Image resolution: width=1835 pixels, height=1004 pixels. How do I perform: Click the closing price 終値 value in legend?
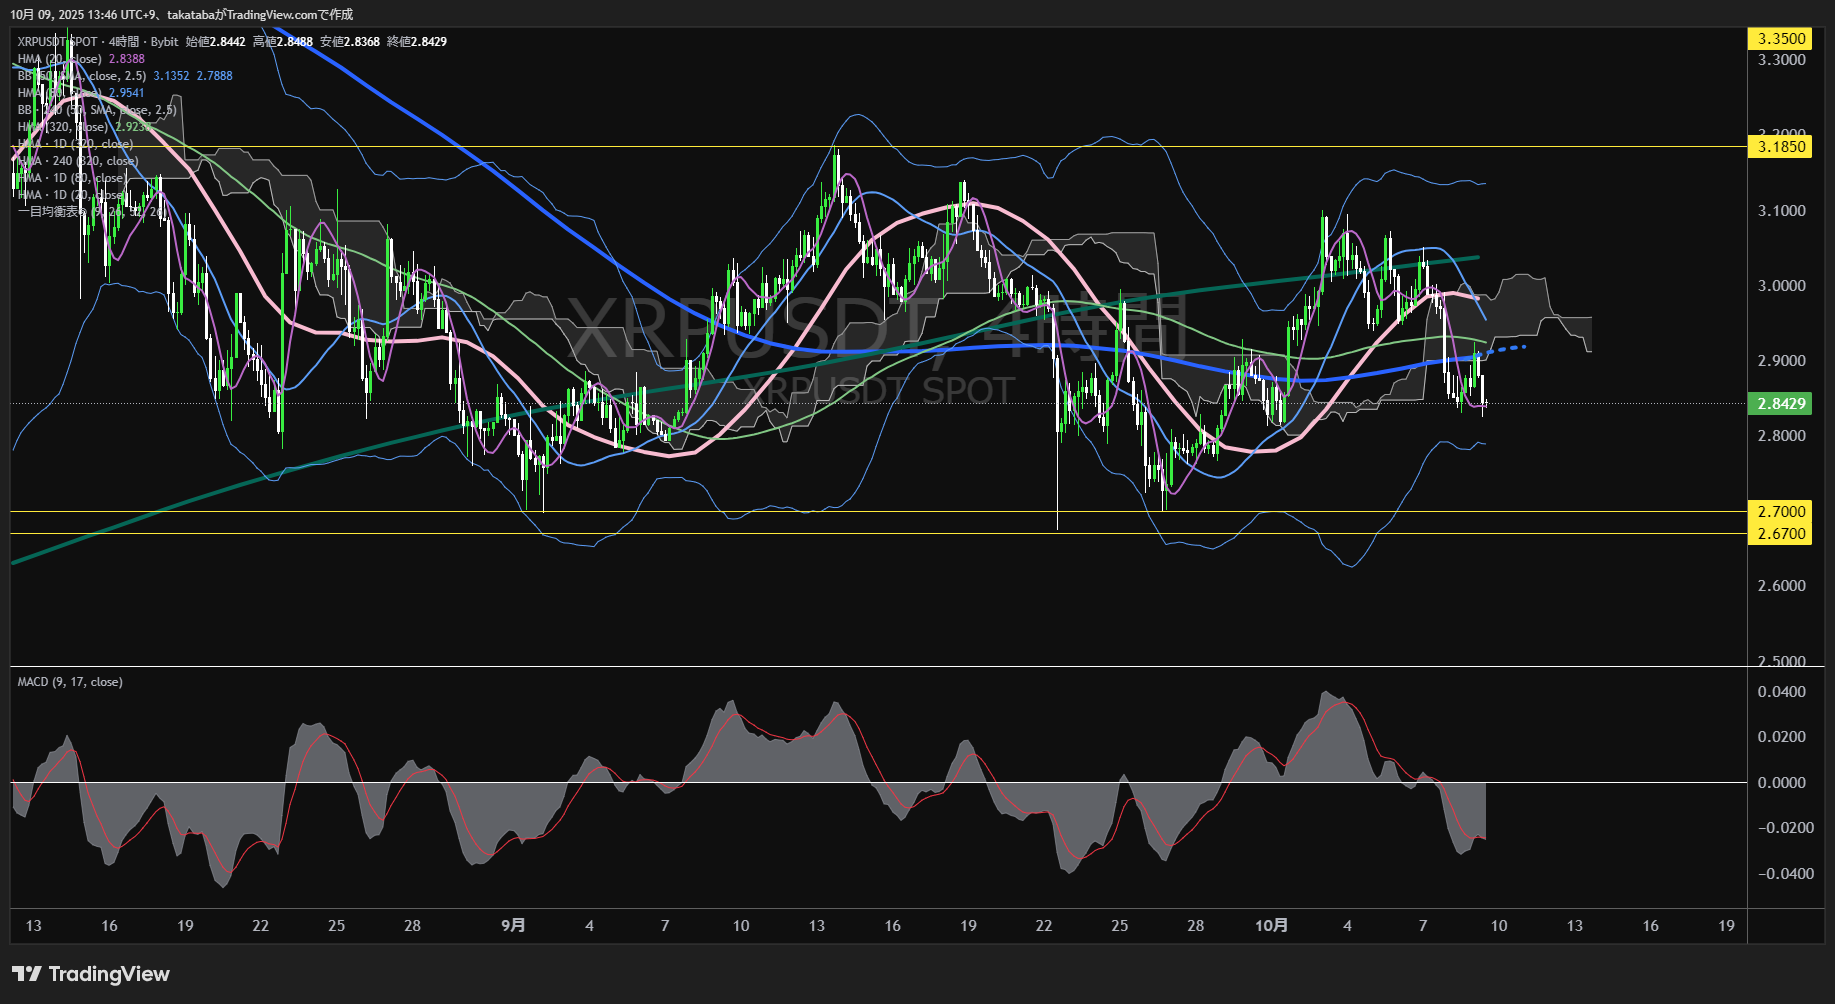click(428, 42)
